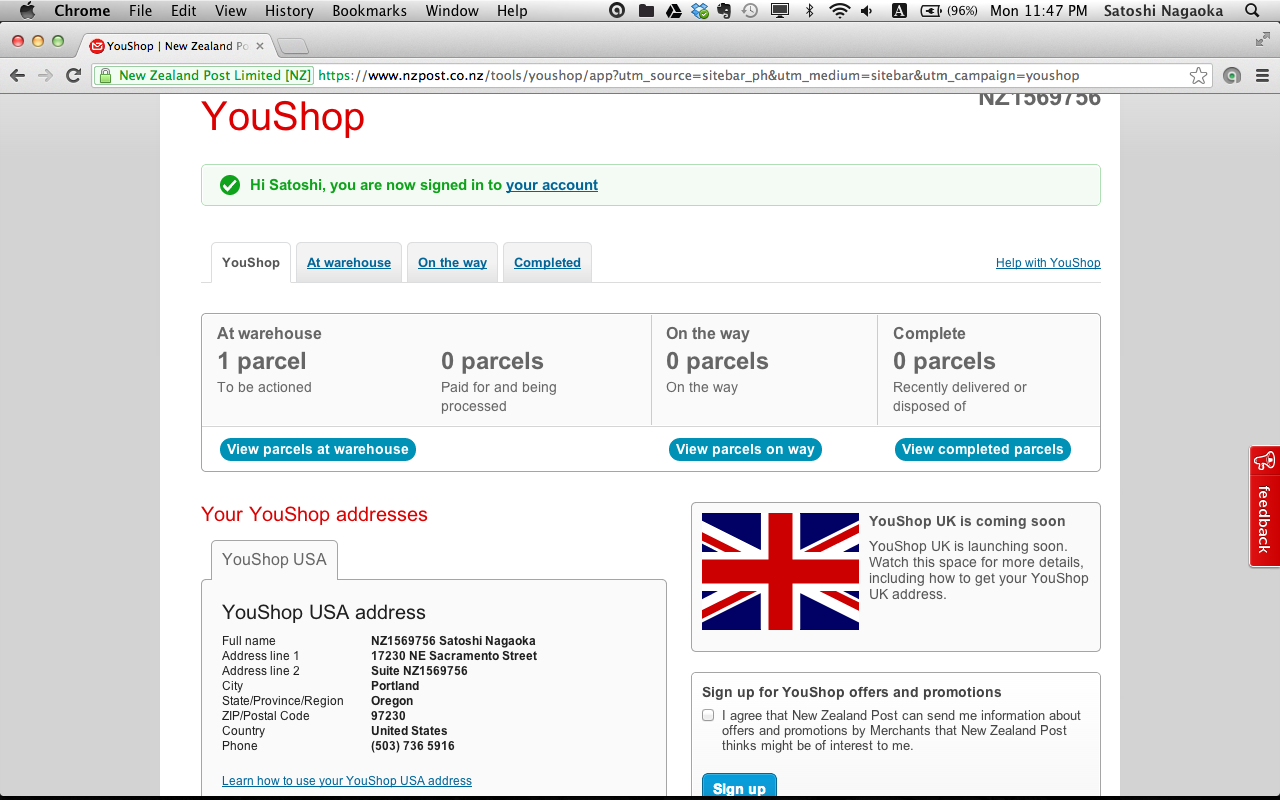Screen dimensions: 1280x800
Task: Click the battery status icon
Action: (930, 11)
